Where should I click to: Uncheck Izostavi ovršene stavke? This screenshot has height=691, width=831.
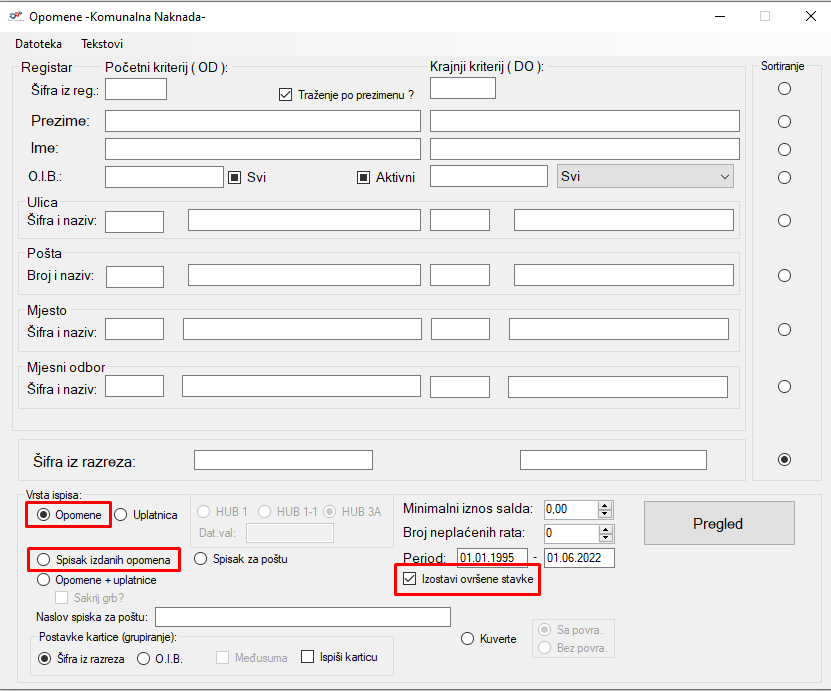pyautogui.click(x=408, y=579)
